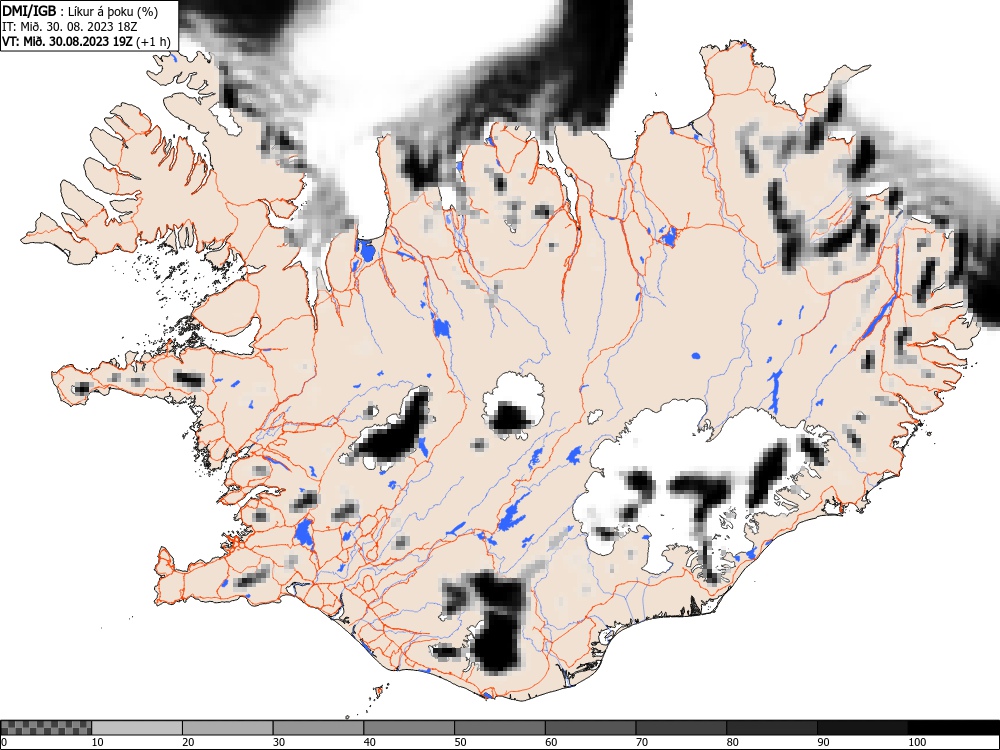The image size is (1000, 750).
Task: Click the 'DMI/IGB : Líkur á þoku (%)' title
Action: pyautogui.click(x=80, y=11)
